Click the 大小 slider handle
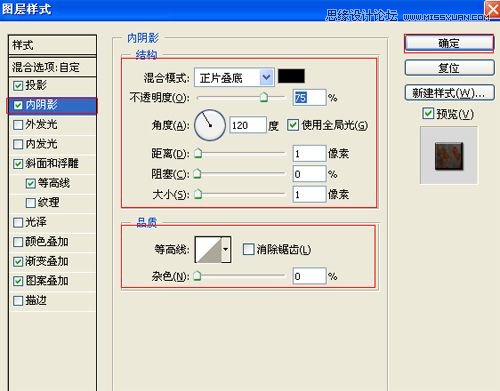The height and width of the screenshot is (391, 500). [x=198, y=194]
